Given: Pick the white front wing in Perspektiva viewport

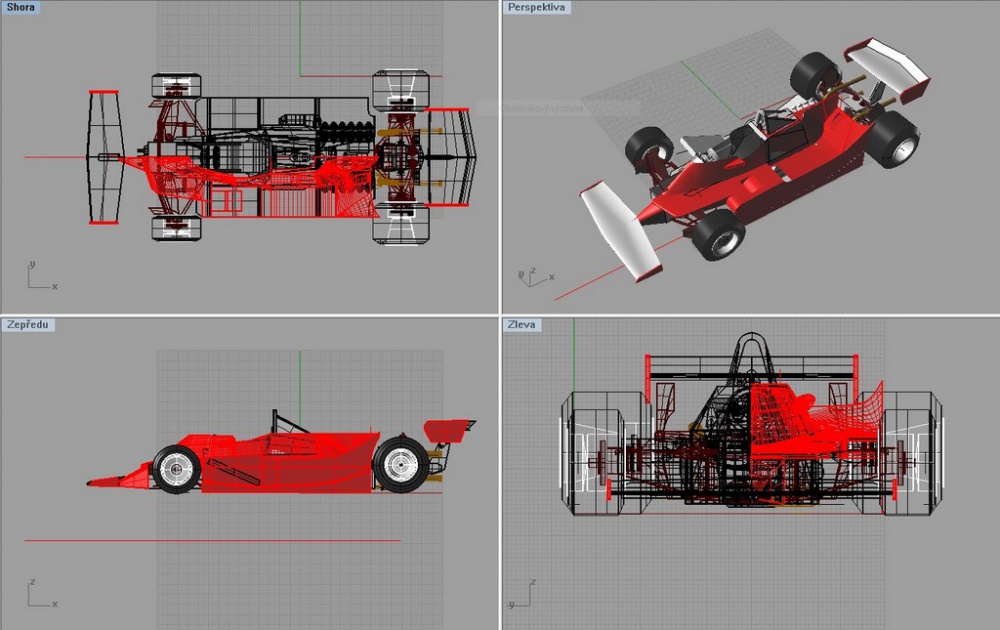Looking at the screenshot, I should (x=619, y=231).
